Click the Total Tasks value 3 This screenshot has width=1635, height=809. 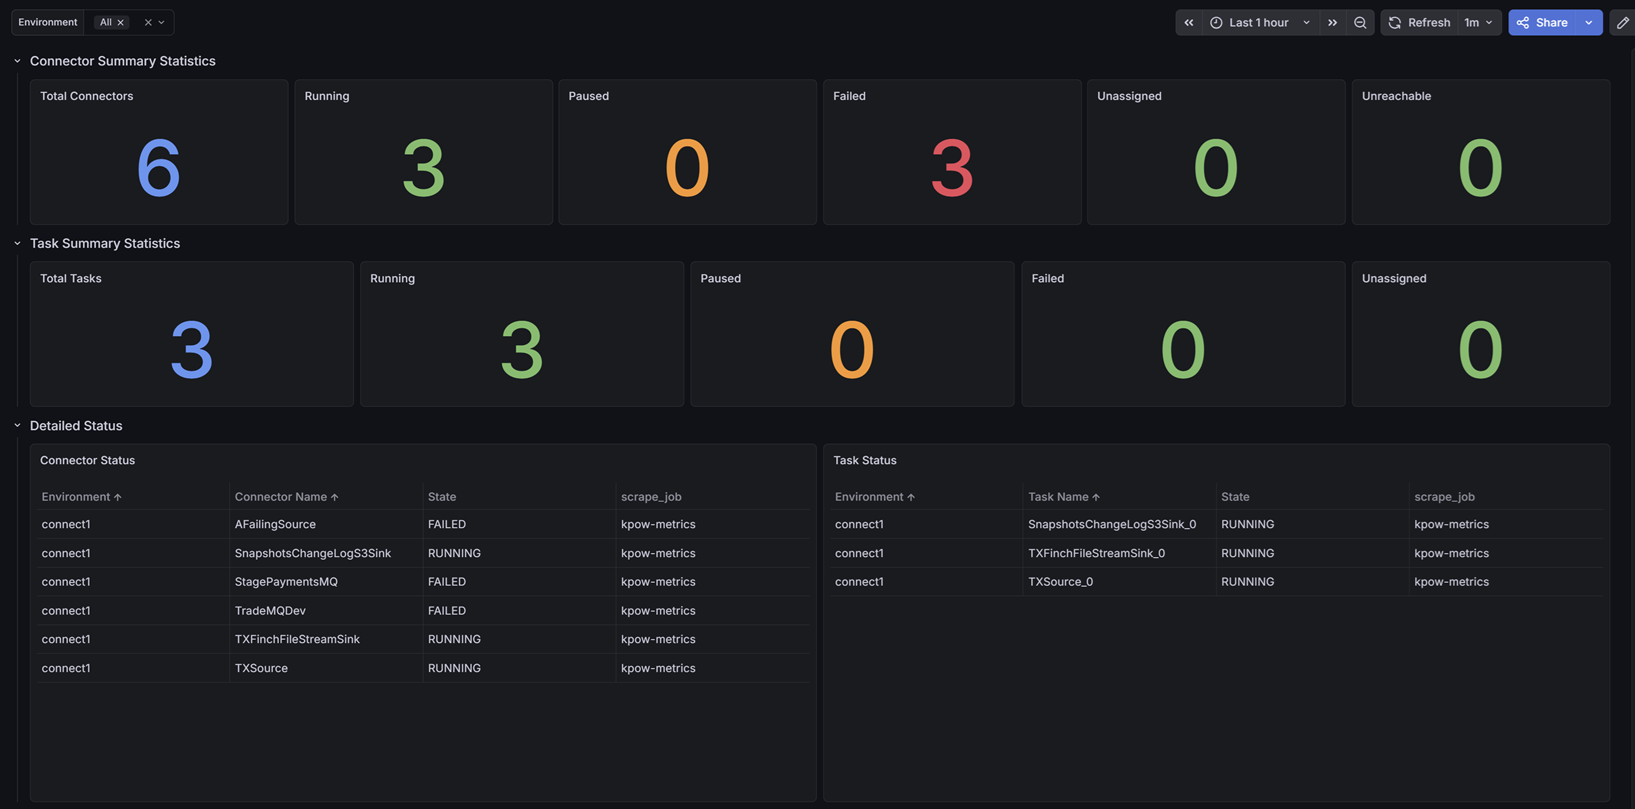point(192,349)
